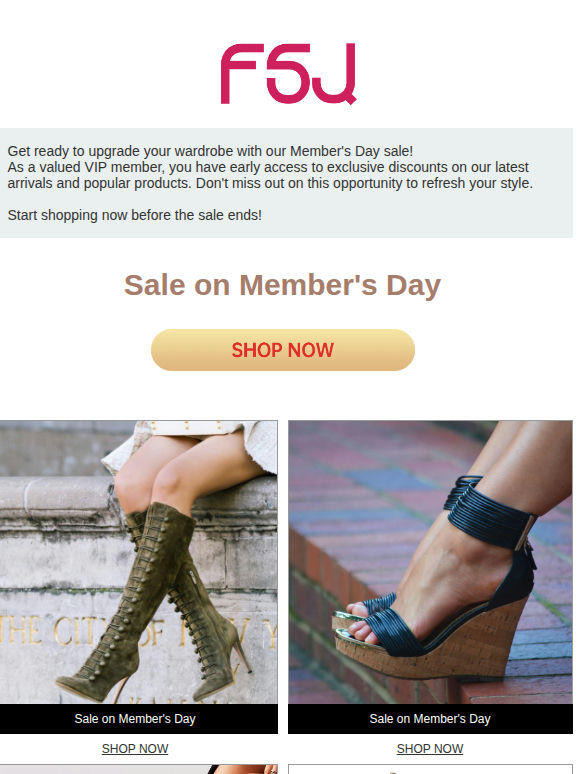The height and width of the screenshot is (774, 580).
Task: Click 'Start shopping now before the sale ends!' text
Action: pyautogui.click(x=134, y=215)
